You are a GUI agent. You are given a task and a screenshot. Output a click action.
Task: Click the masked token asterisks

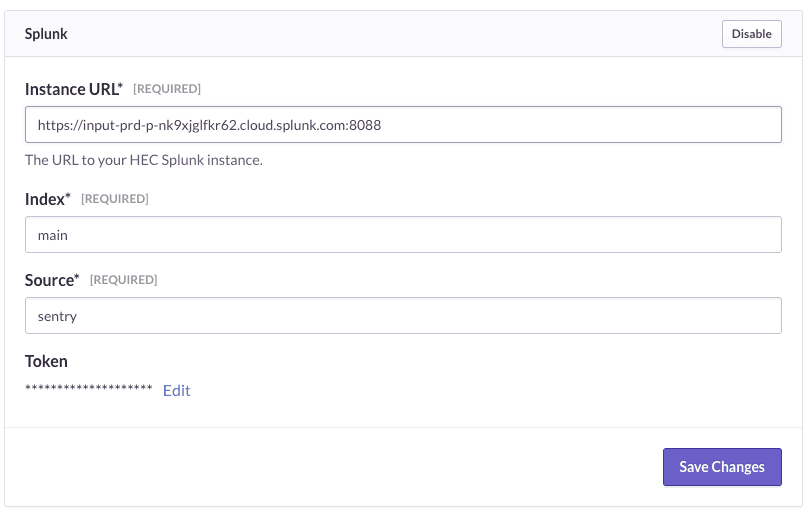pyautogui.click(x=88, y=389)
